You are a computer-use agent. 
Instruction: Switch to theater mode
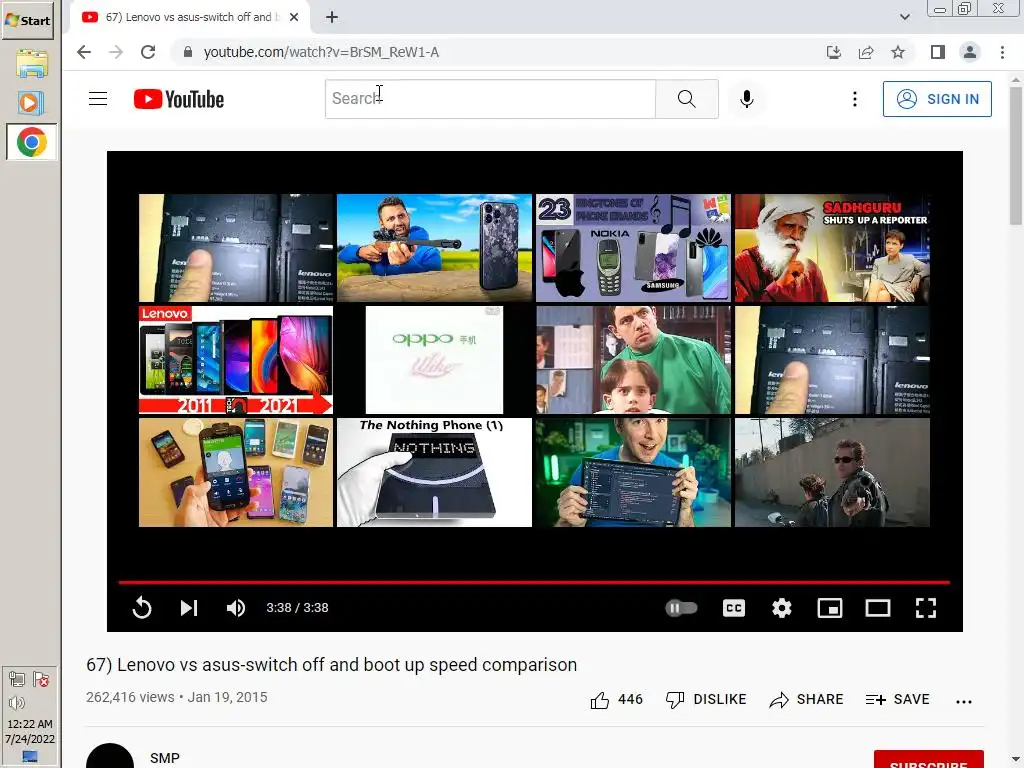pyautogui.click(x=878, y=608)
